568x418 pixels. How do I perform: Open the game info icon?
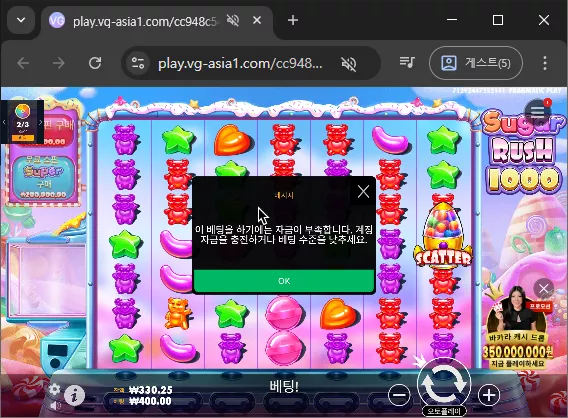[75, 395]
